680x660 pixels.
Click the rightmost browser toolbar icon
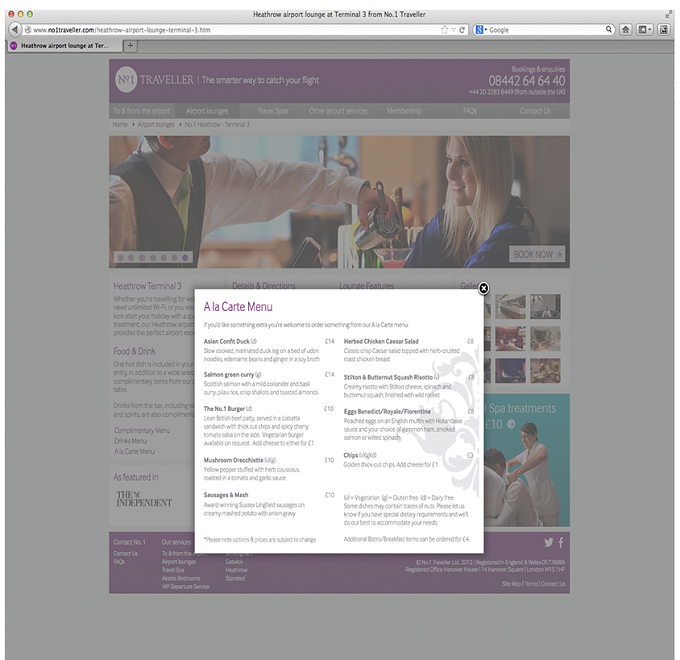coord(664,29)
